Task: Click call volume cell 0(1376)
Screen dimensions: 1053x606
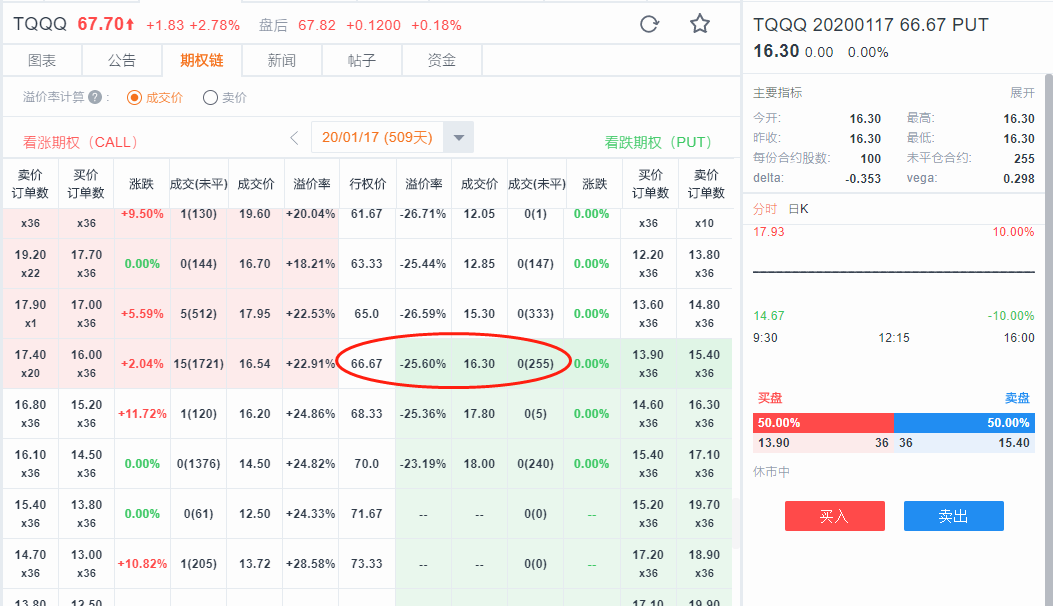Action: [x=198, y=464]
